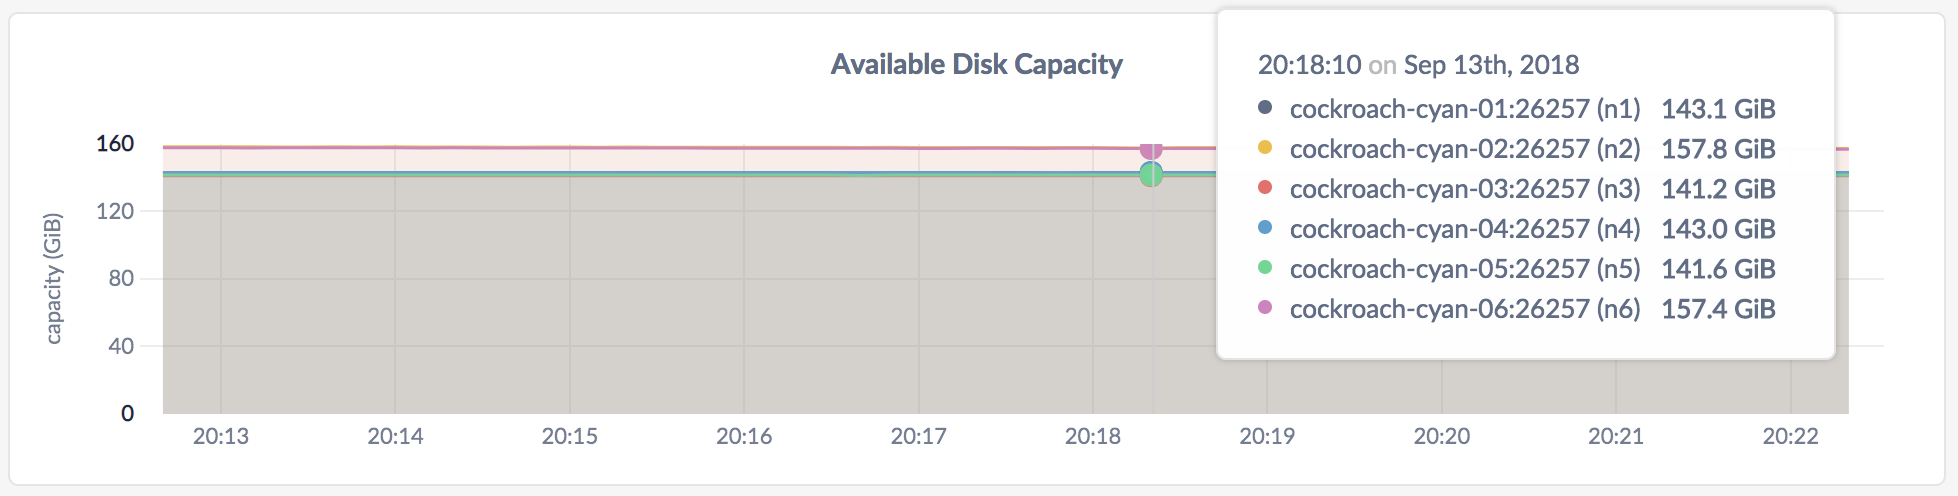Click the 160 y-axis tick label
Image resolution: width=1958 pixels, height=496 pixels.
coord(115,144)
